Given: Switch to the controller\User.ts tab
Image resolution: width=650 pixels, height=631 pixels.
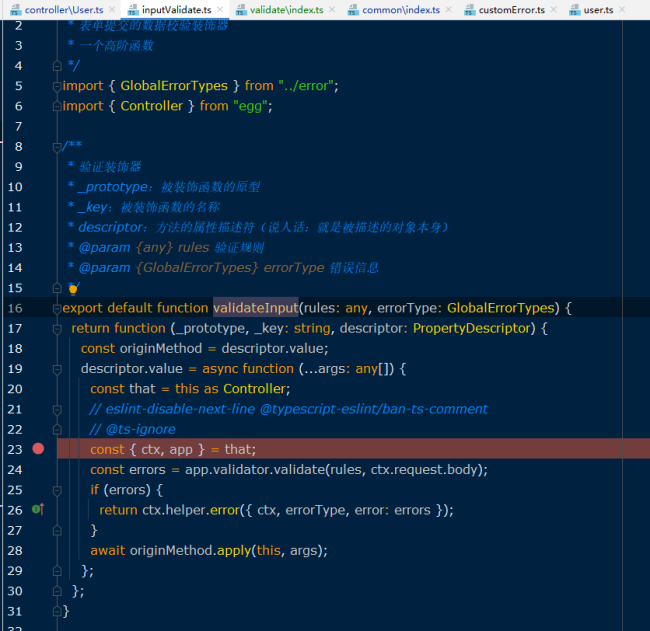Looking at the screenshot, I should [x=63, y=10].
